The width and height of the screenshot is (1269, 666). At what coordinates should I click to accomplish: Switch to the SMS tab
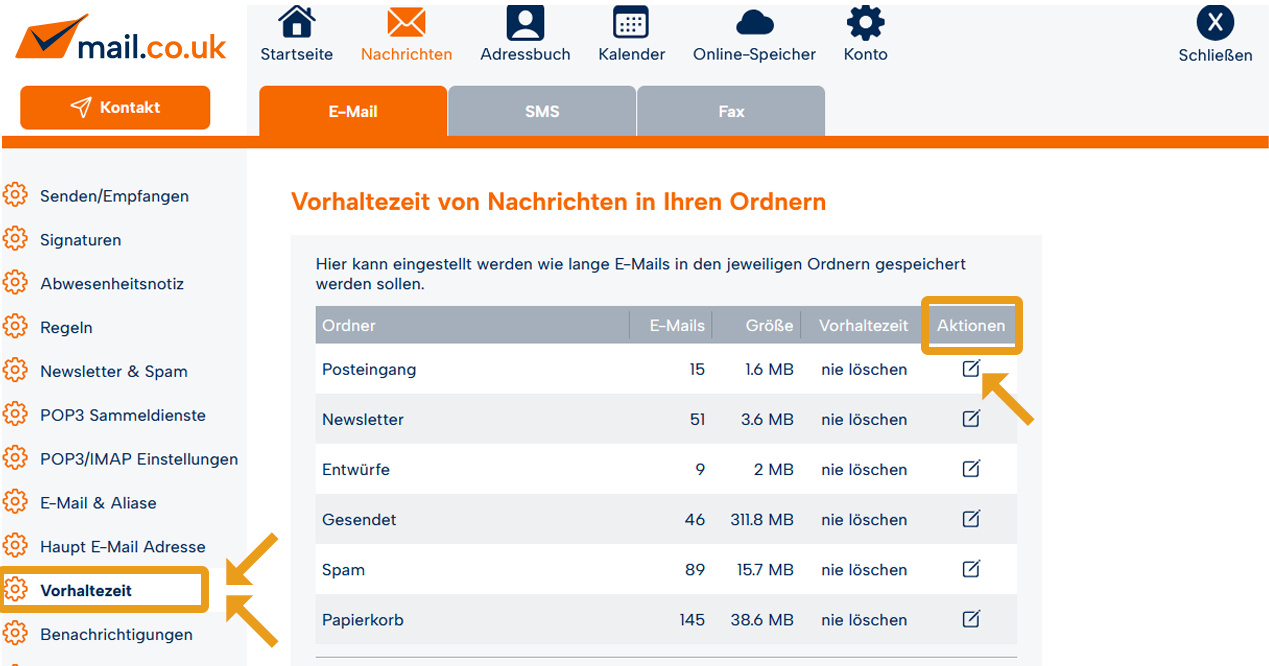pyautogui.click(x=542, y=112)
